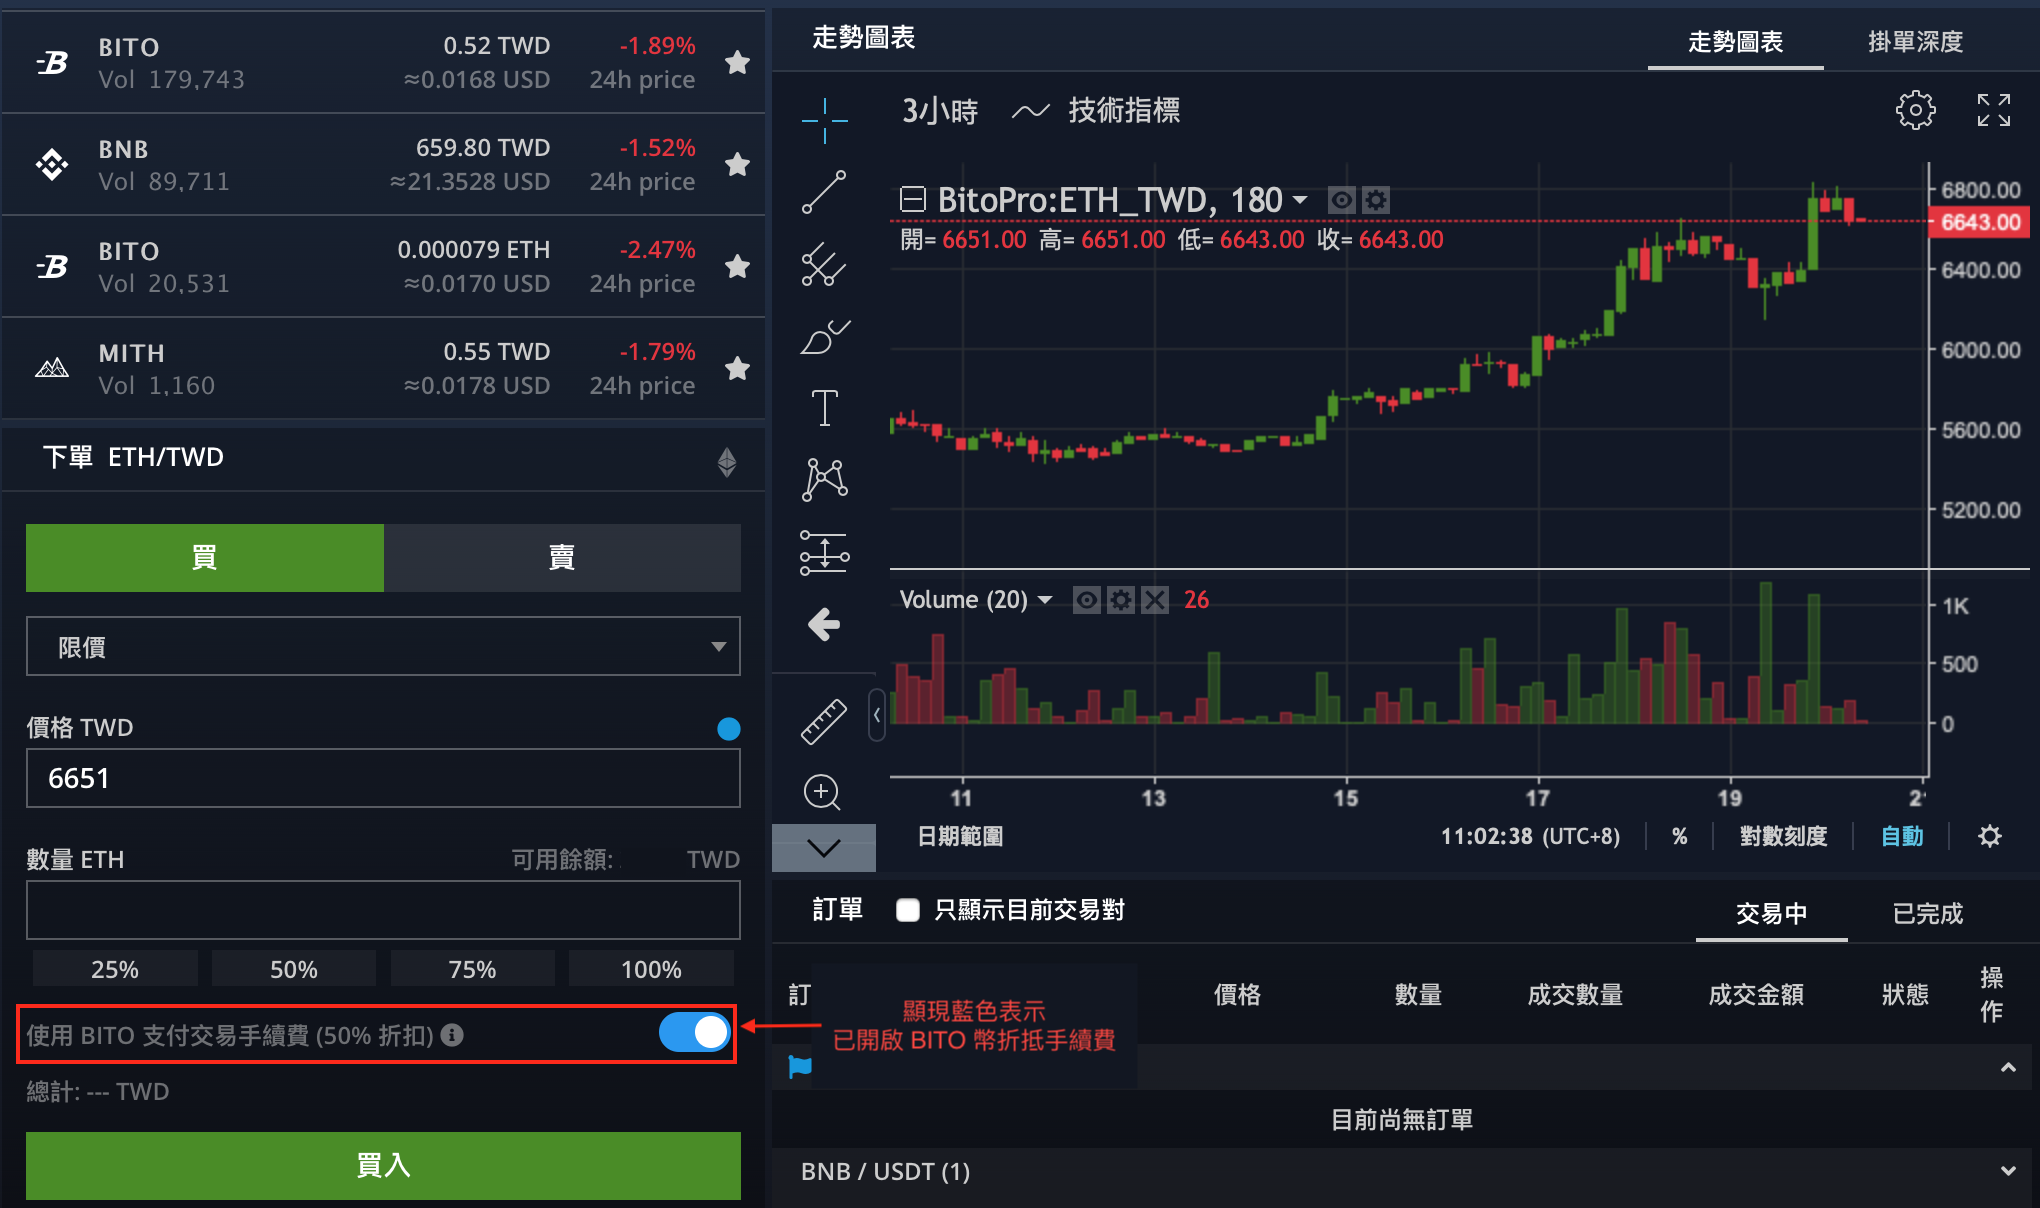Set quantity to 50%
Image resolution: width=2040 pixels, height=1208 pixels.
pyautogui.click(x=294, y=969)
